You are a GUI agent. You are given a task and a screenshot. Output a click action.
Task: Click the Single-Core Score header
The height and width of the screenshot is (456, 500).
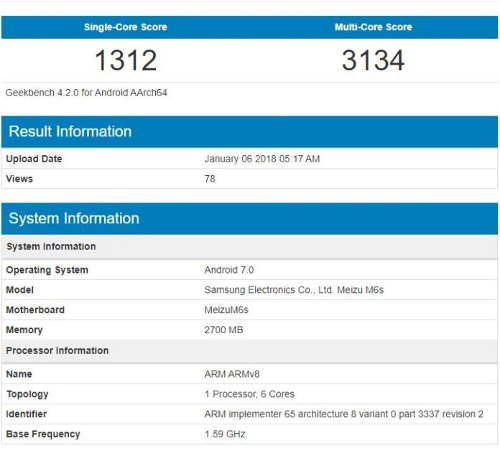(x=125, y=27)
